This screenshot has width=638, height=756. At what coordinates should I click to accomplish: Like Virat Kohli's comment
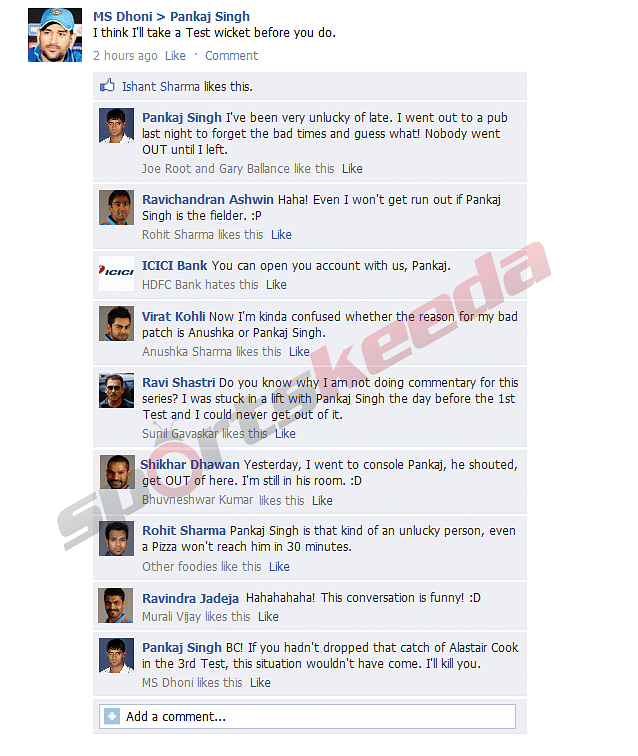coord(299,352)
